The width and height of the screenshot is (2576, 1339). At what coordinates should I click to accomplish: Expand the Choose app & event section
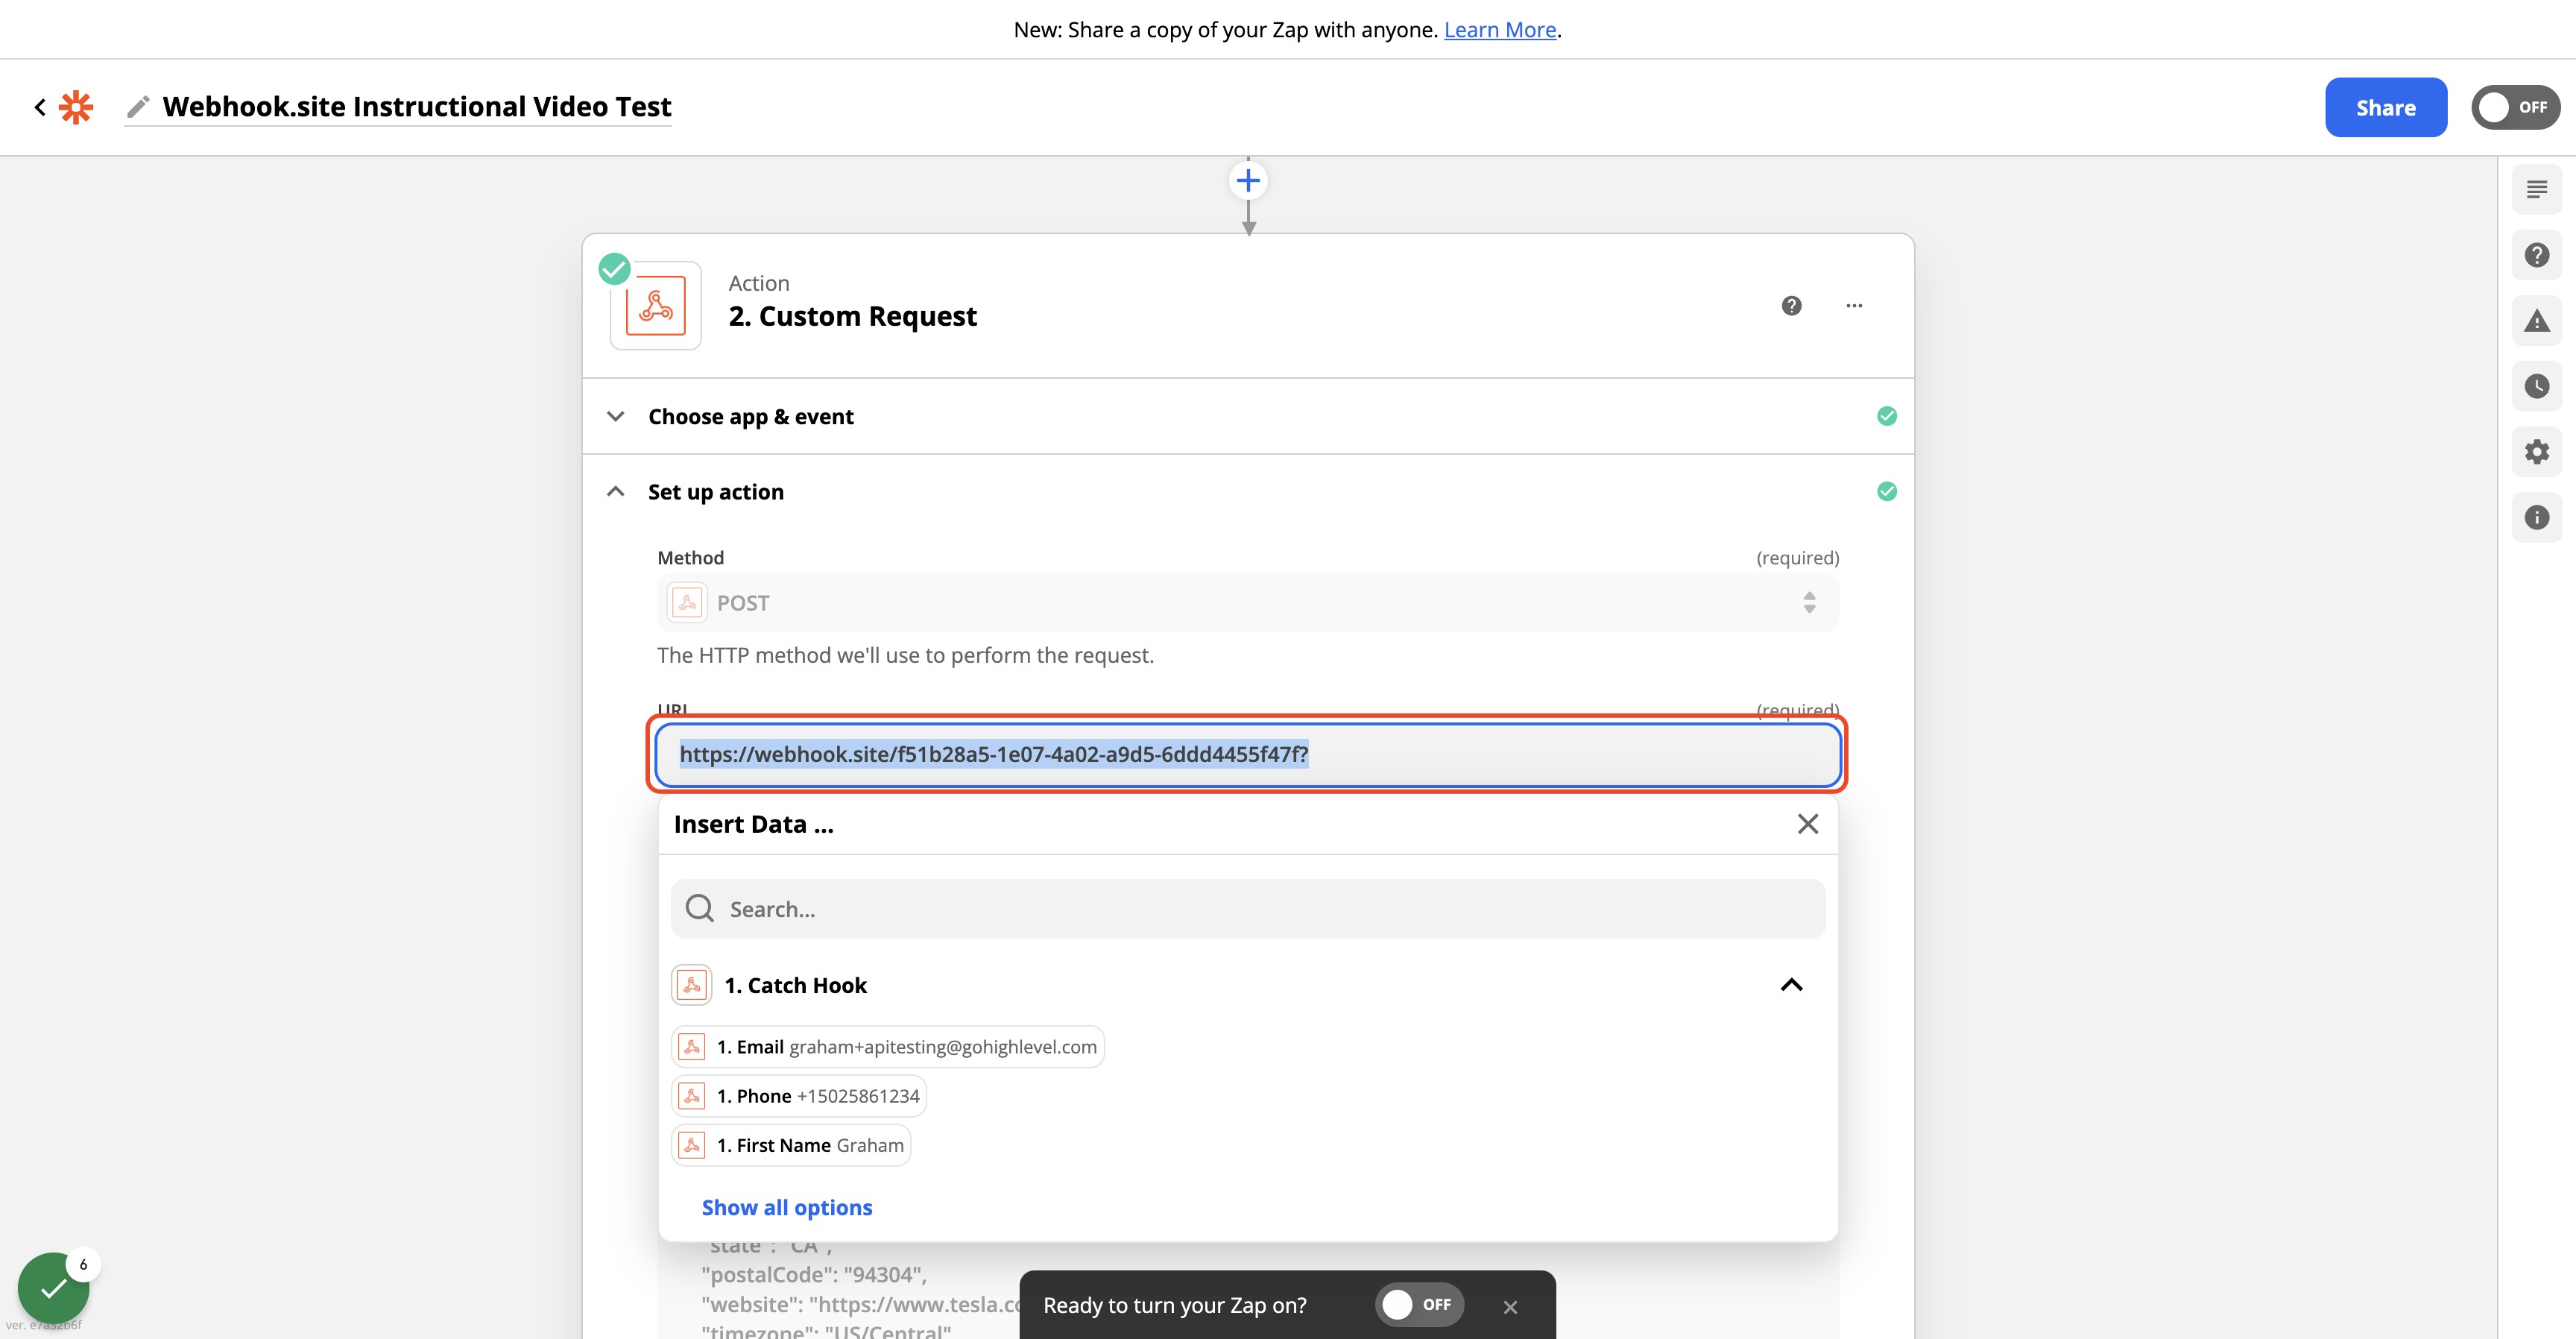(x=1248, y=416)
